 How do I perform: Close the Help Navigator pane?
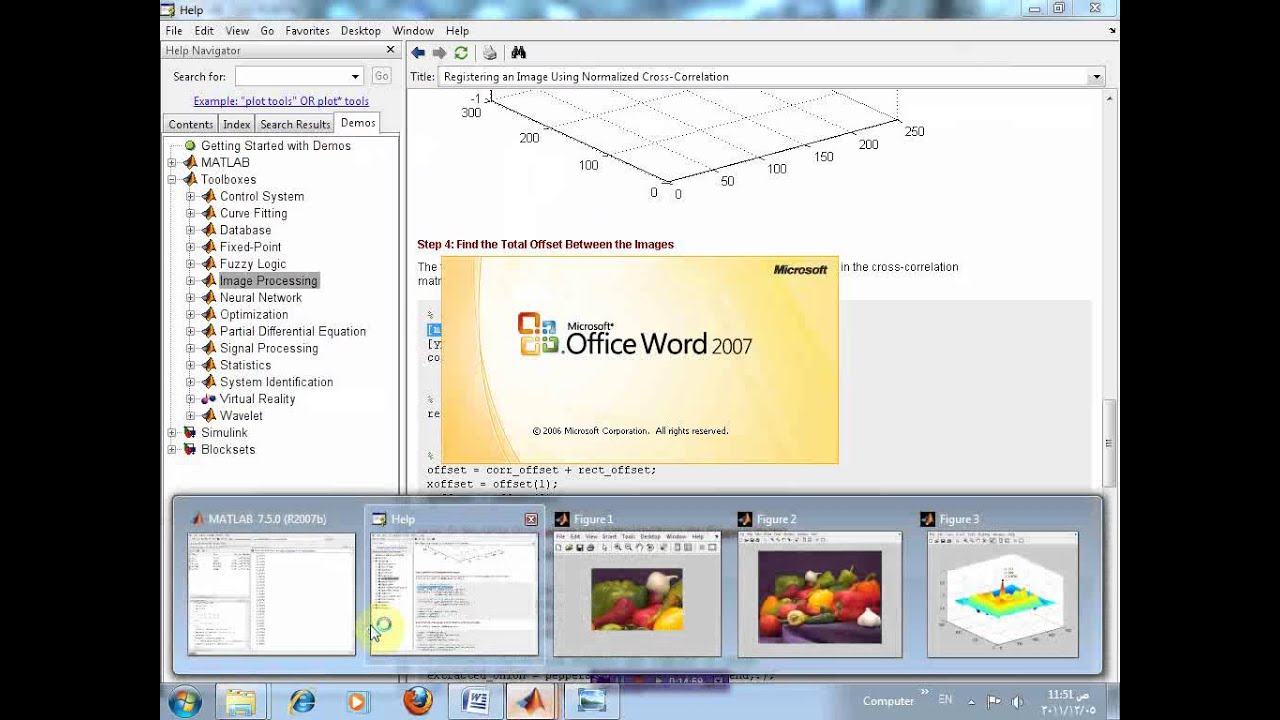point(390,50)
